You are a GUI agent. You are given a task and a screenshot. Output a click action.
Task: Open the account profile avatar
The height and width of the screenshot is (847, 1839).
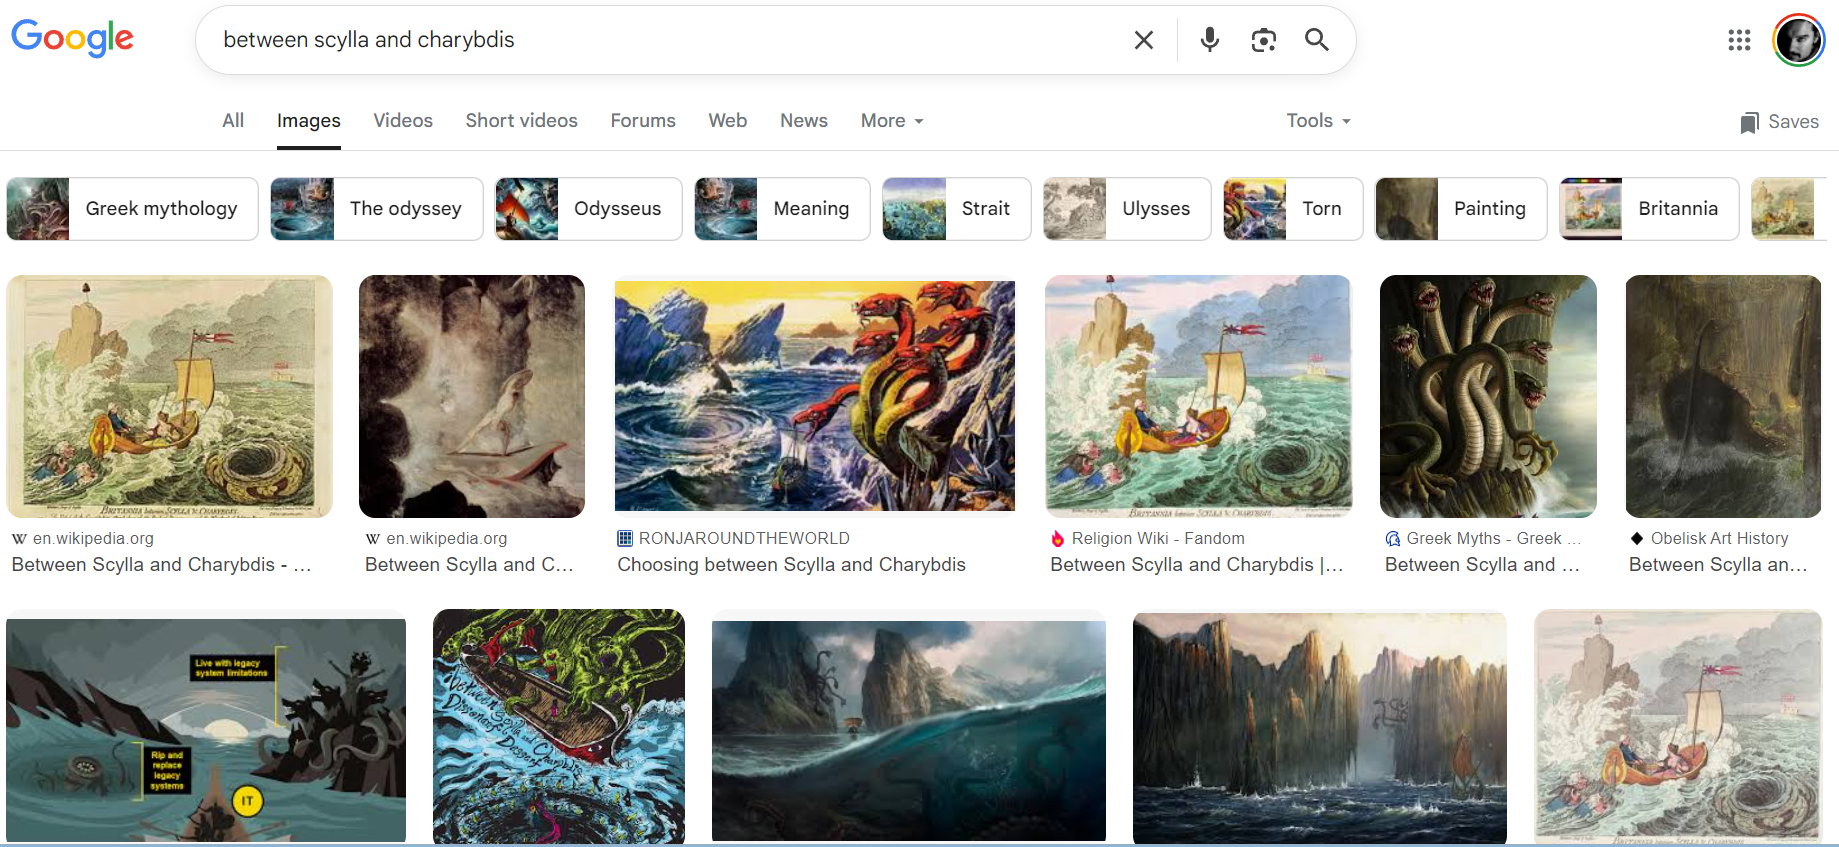pos(1798,40)
